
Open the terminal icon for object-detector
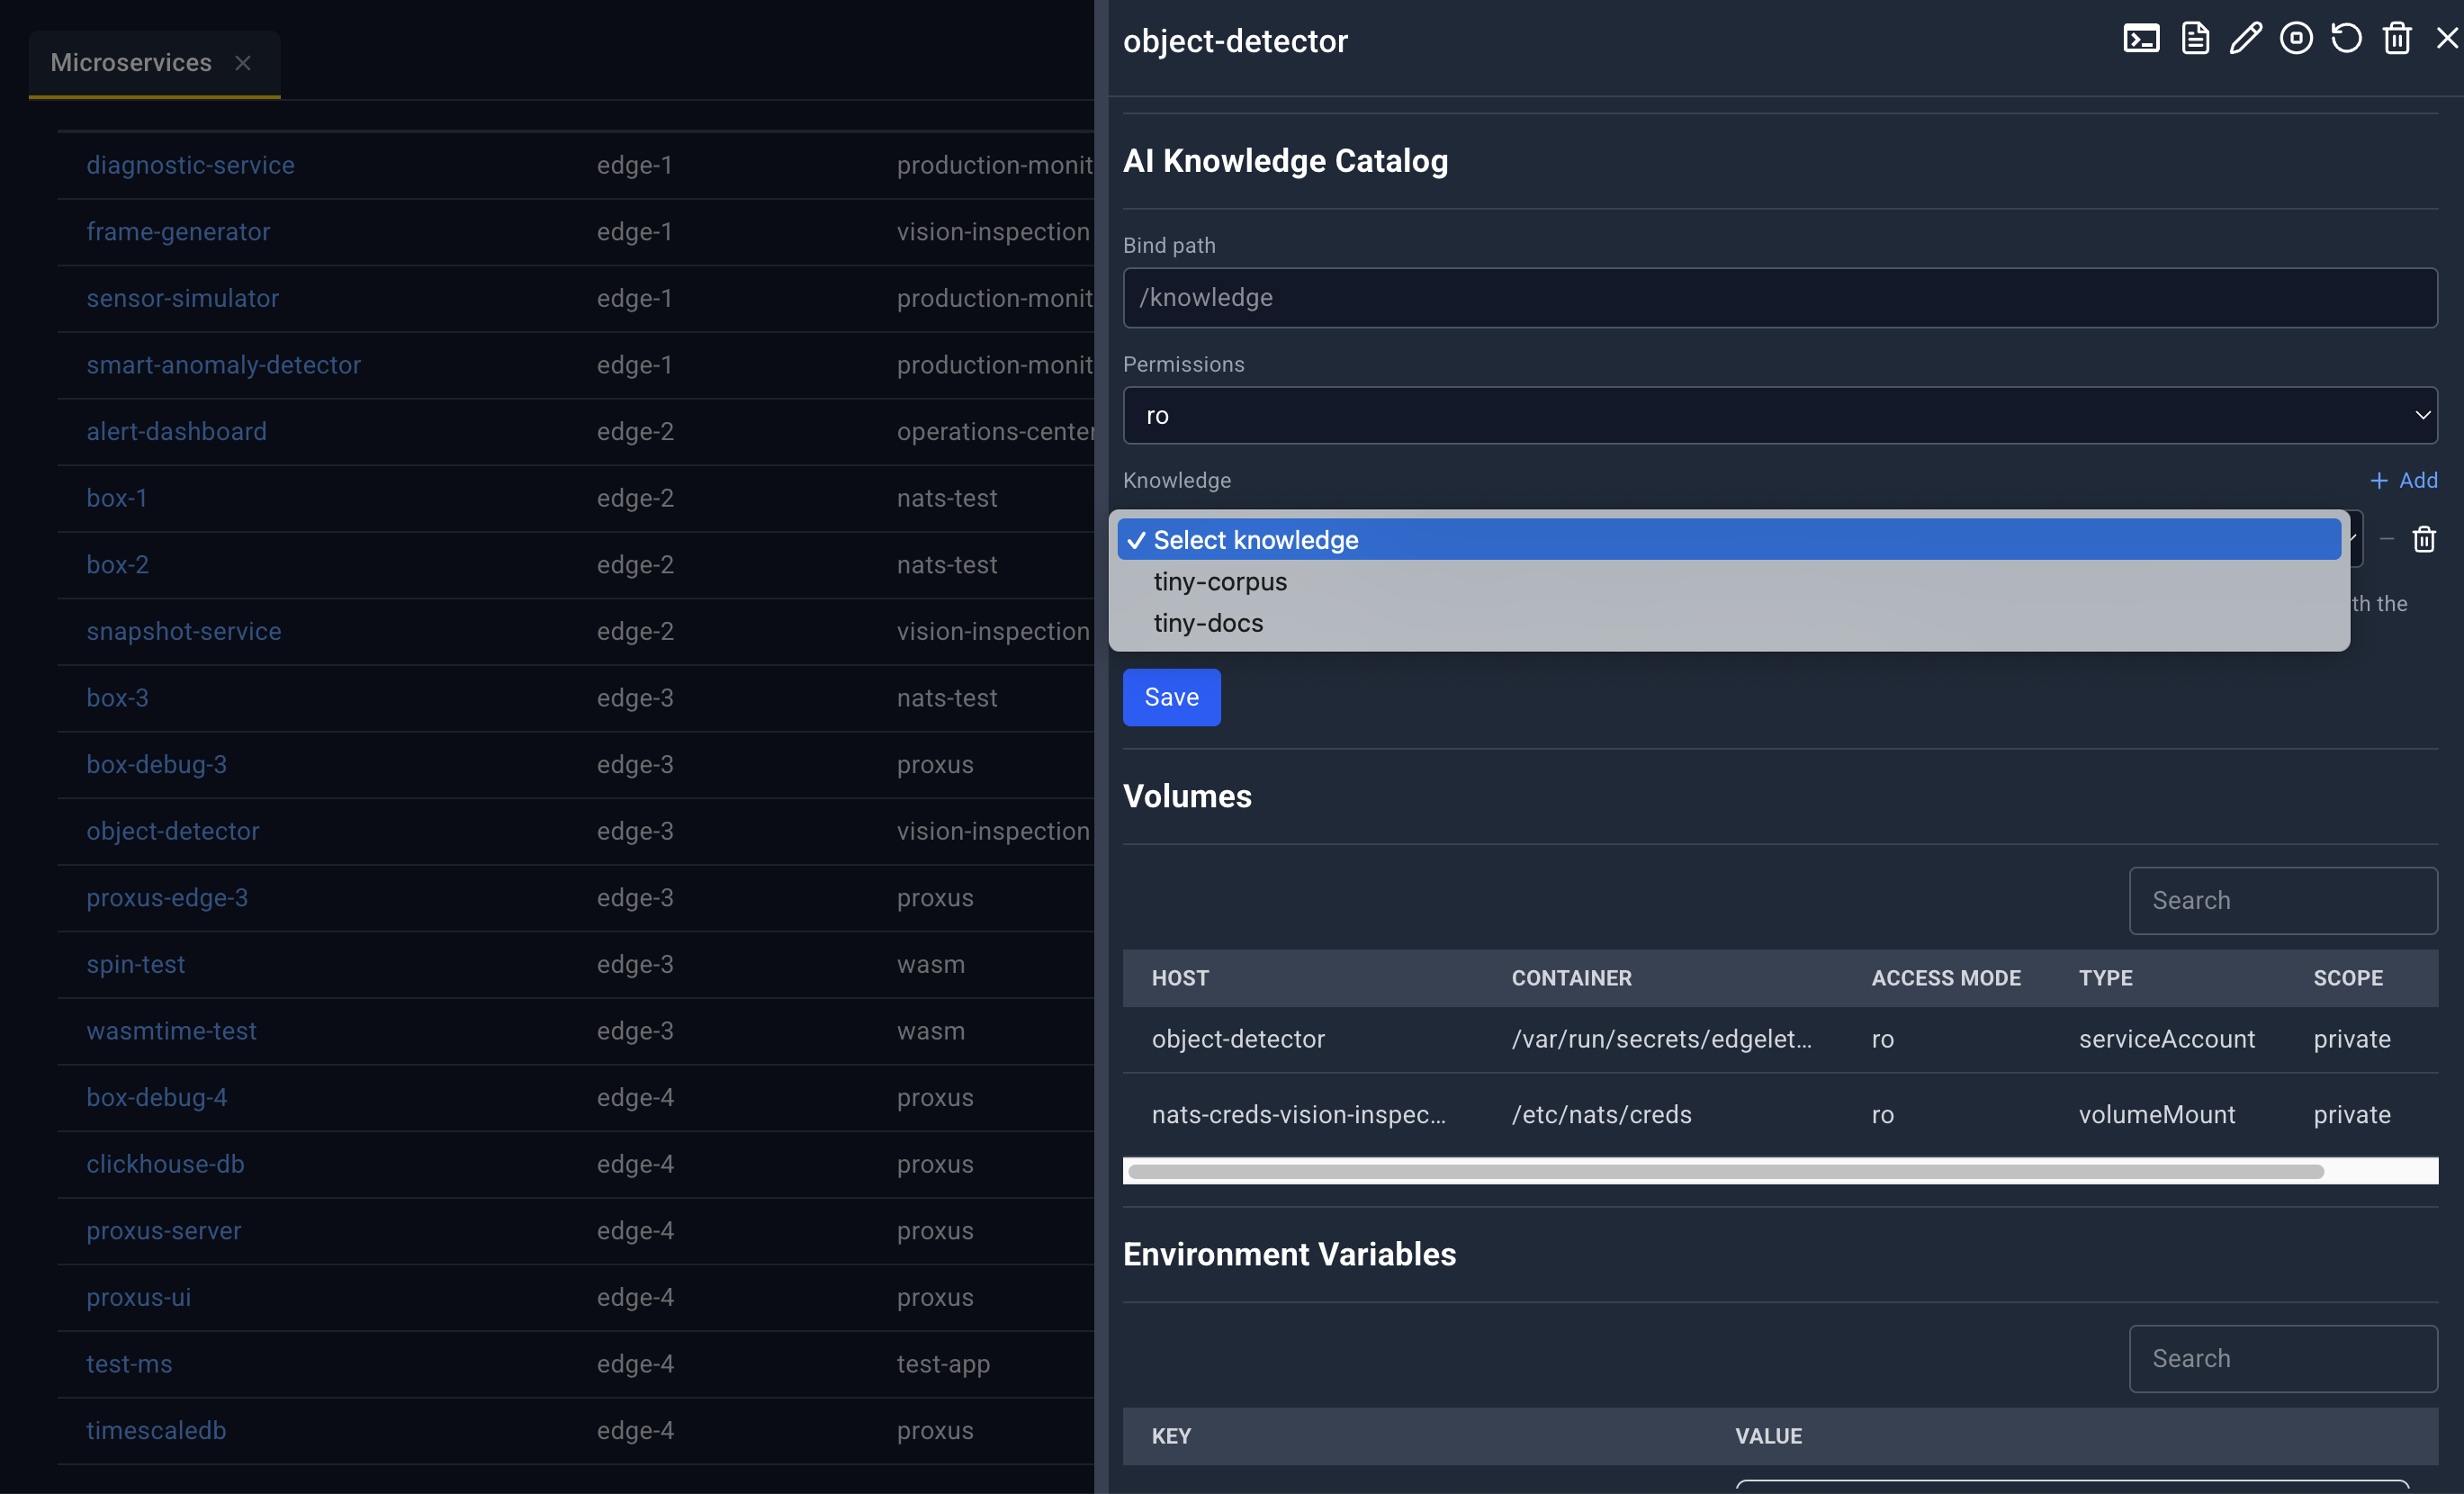(2141, 39)
